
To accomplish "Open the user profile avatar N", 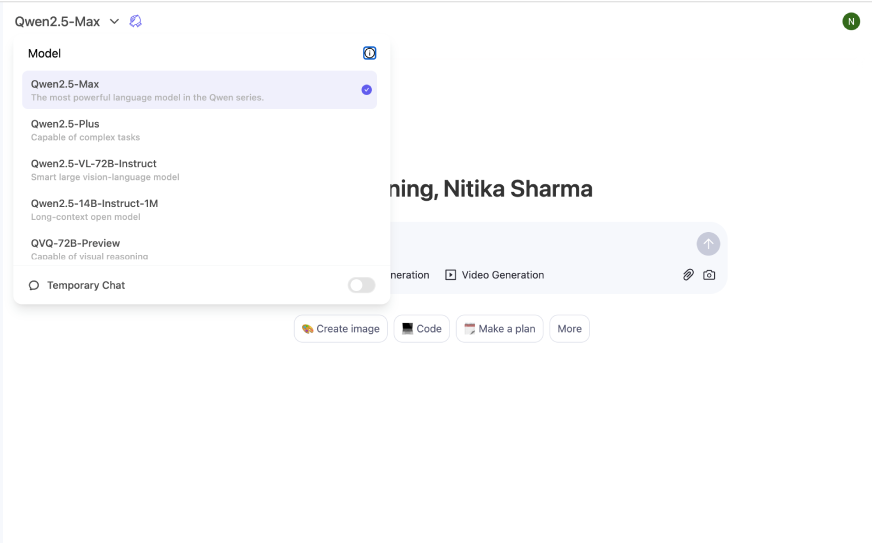I will (851, 21).
